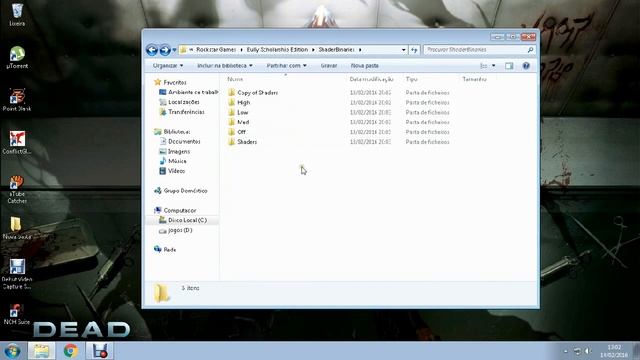Open µTorrent desktop icon
Screen dimensions: 640x360
[x=17, y=57]
